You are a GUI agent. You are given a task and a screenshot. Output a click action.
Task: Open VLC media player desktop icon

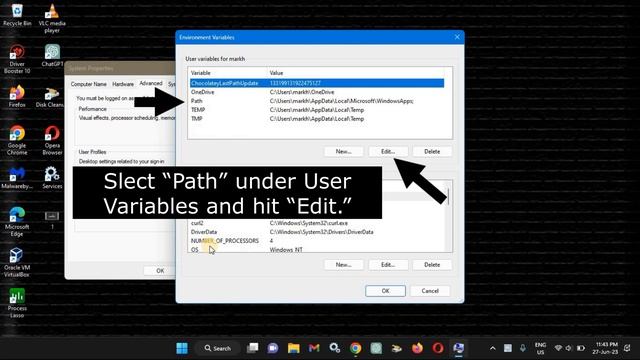(x=52, y=18)
